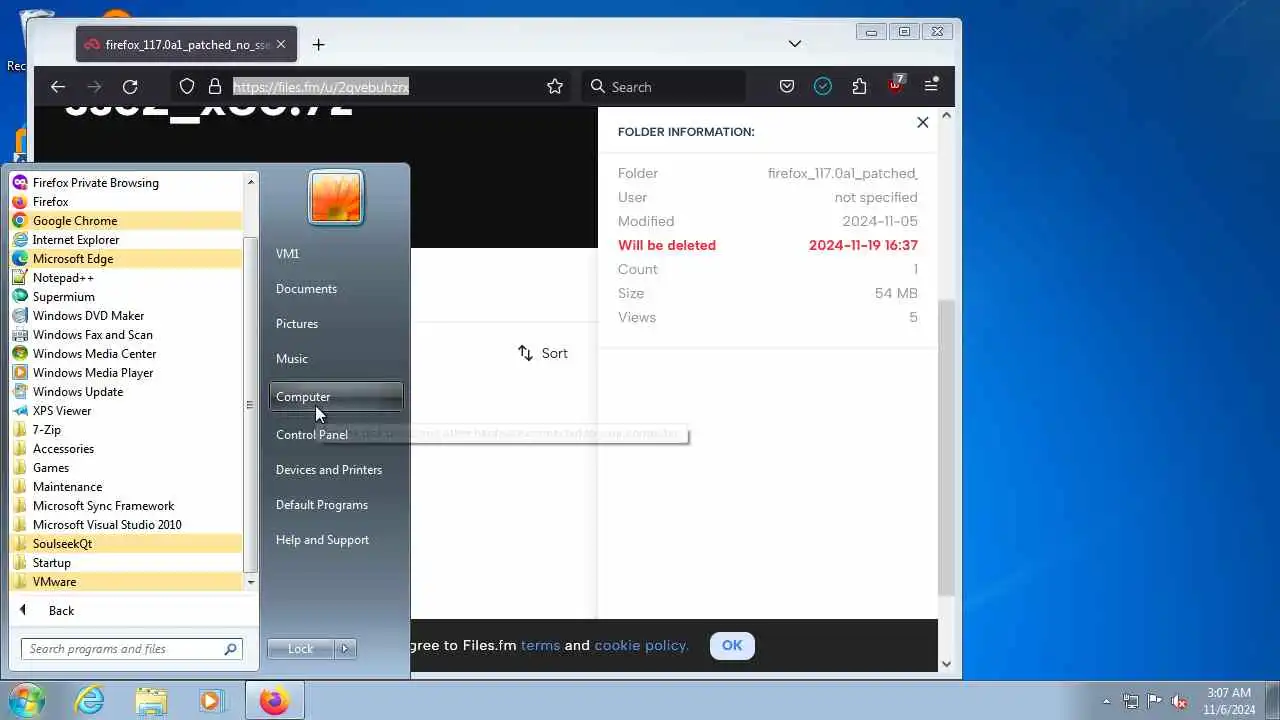Screen dimensions: 1280x720
Task: Show site security padlock info
Action: pos(214,87)
